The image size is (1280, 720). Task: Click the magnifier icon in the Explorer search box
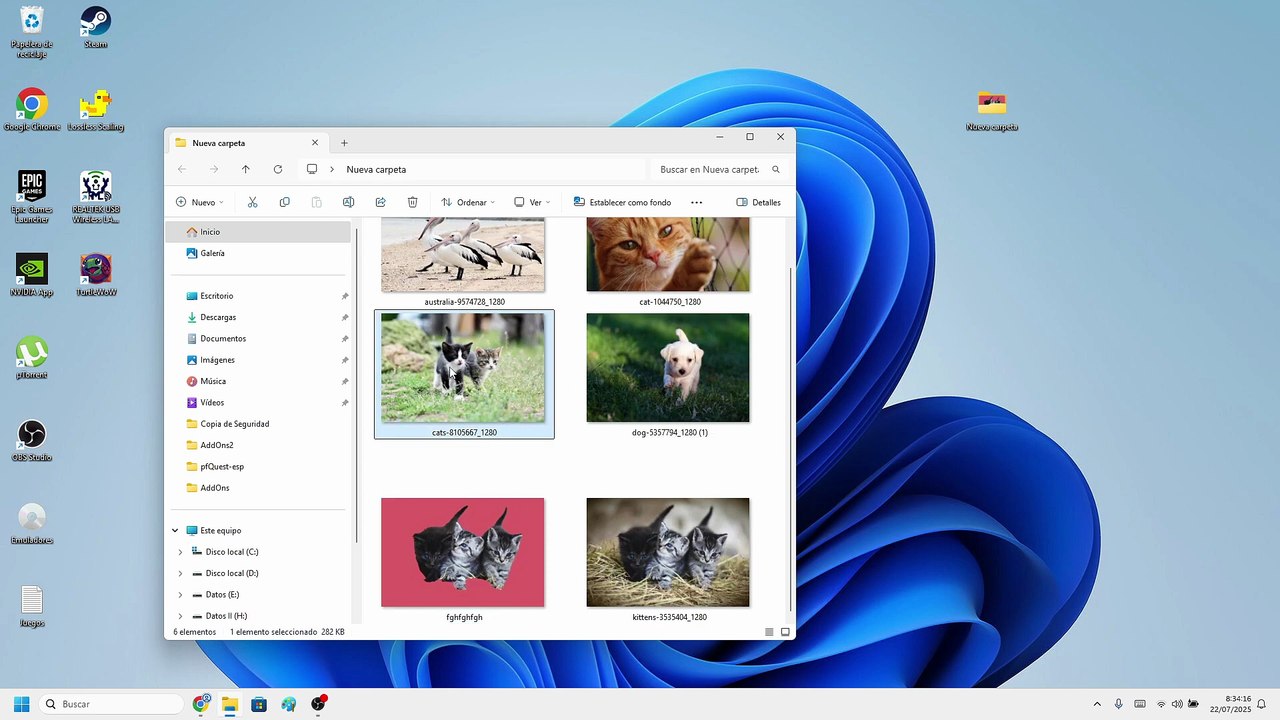point(776,170)
